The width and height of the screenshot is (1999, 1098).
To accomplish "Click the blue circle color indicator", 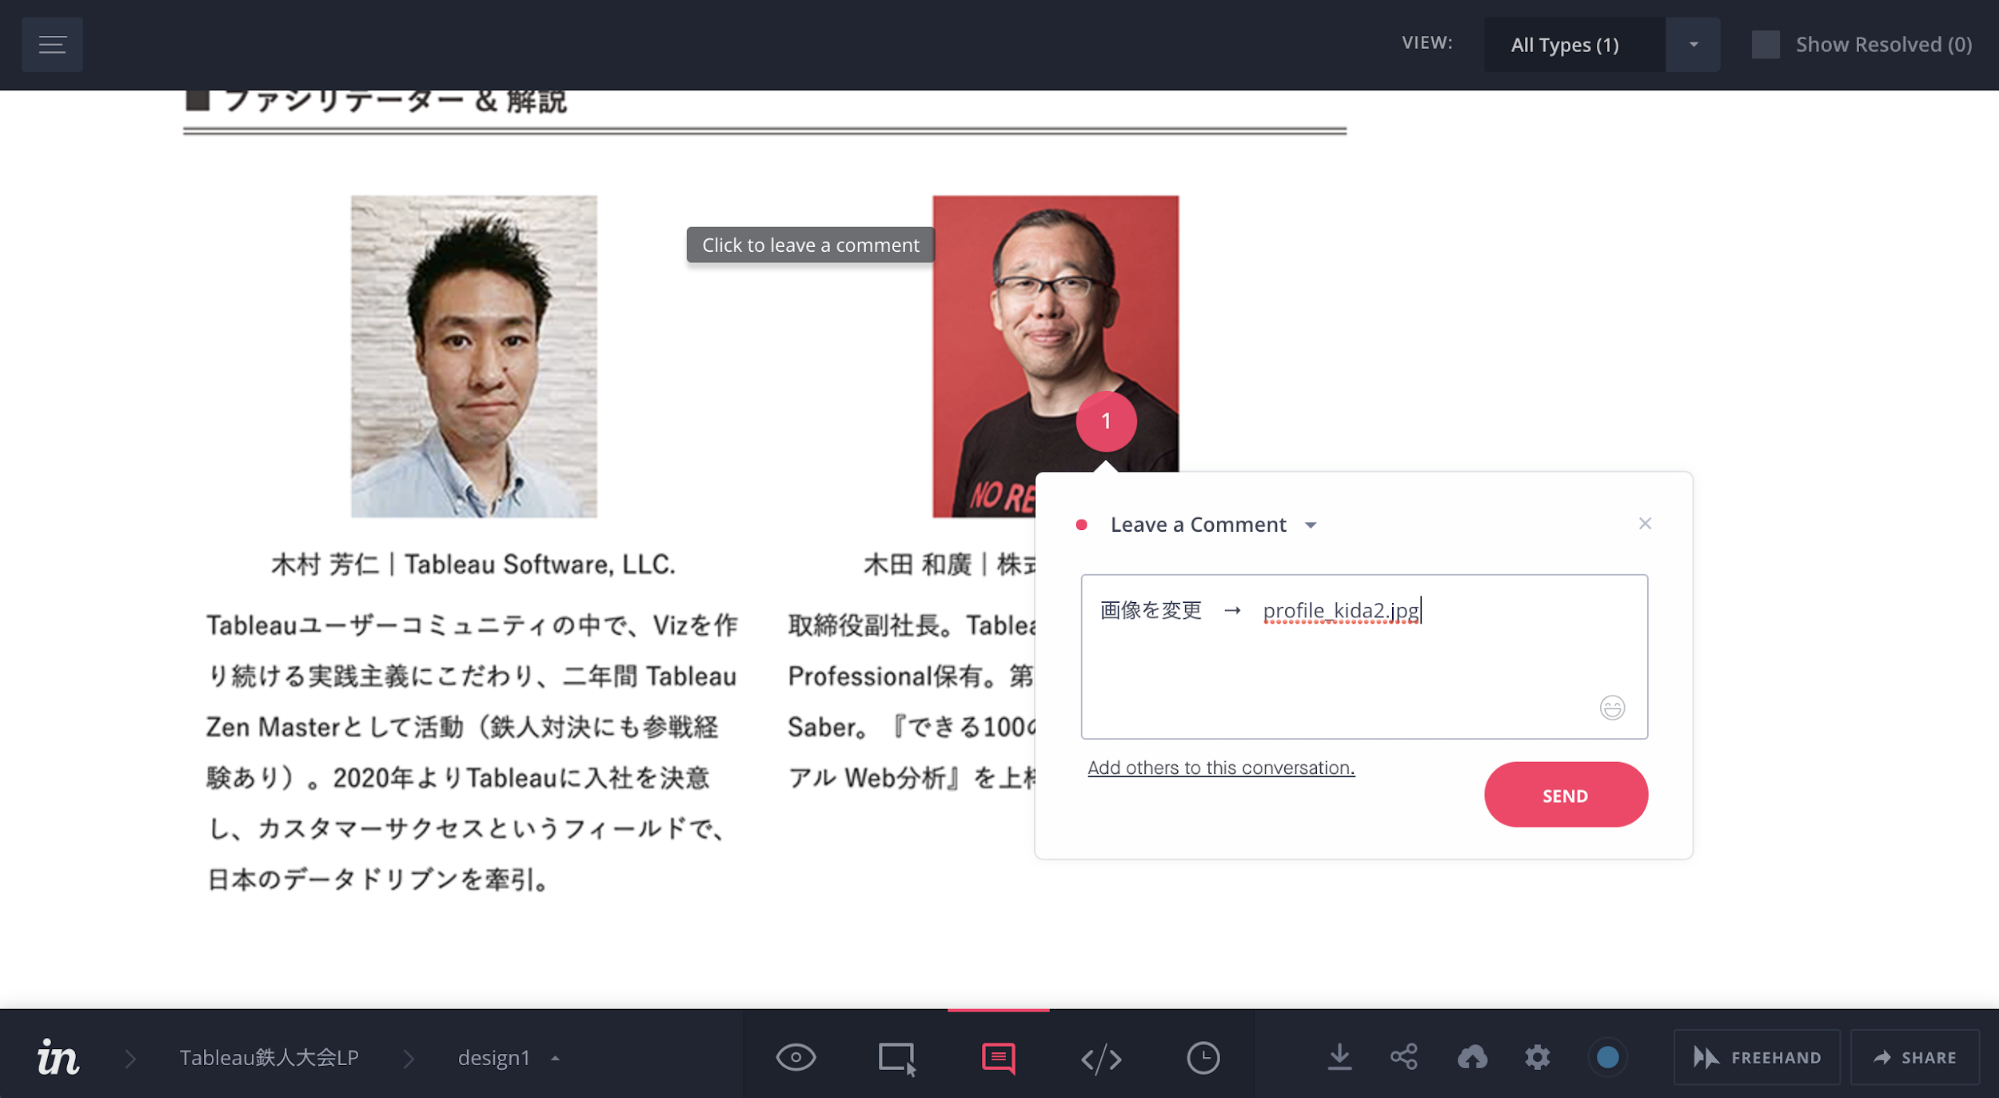I will click(1607, 1057).
